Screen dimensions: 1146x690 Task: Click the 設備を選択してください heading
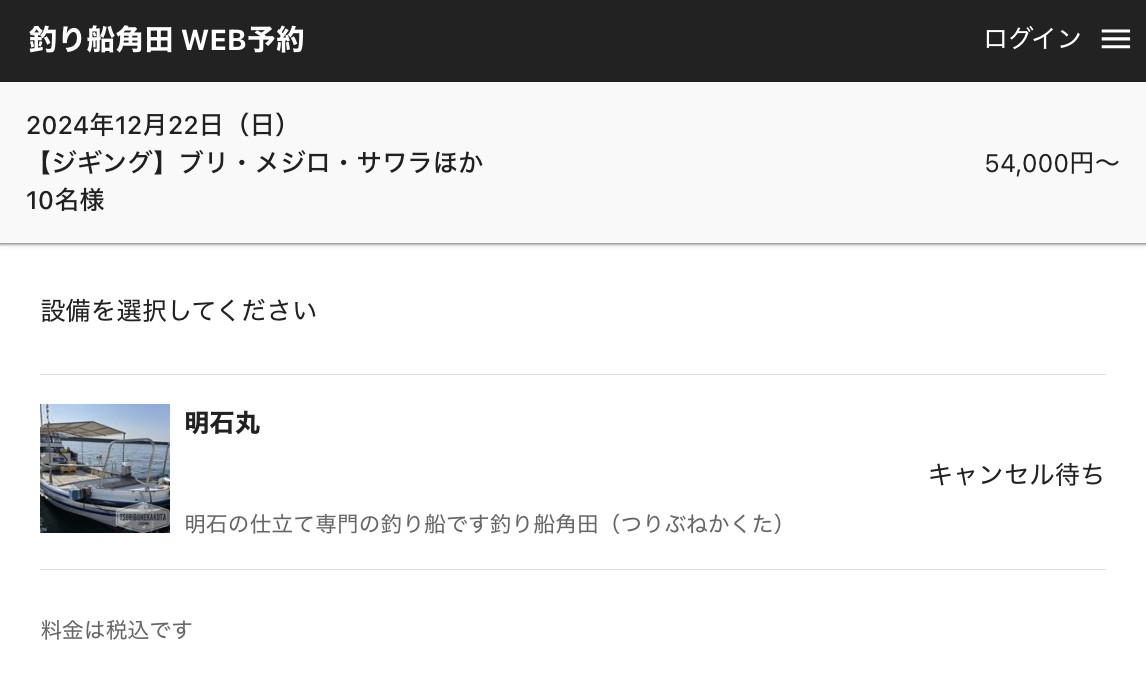179,311
